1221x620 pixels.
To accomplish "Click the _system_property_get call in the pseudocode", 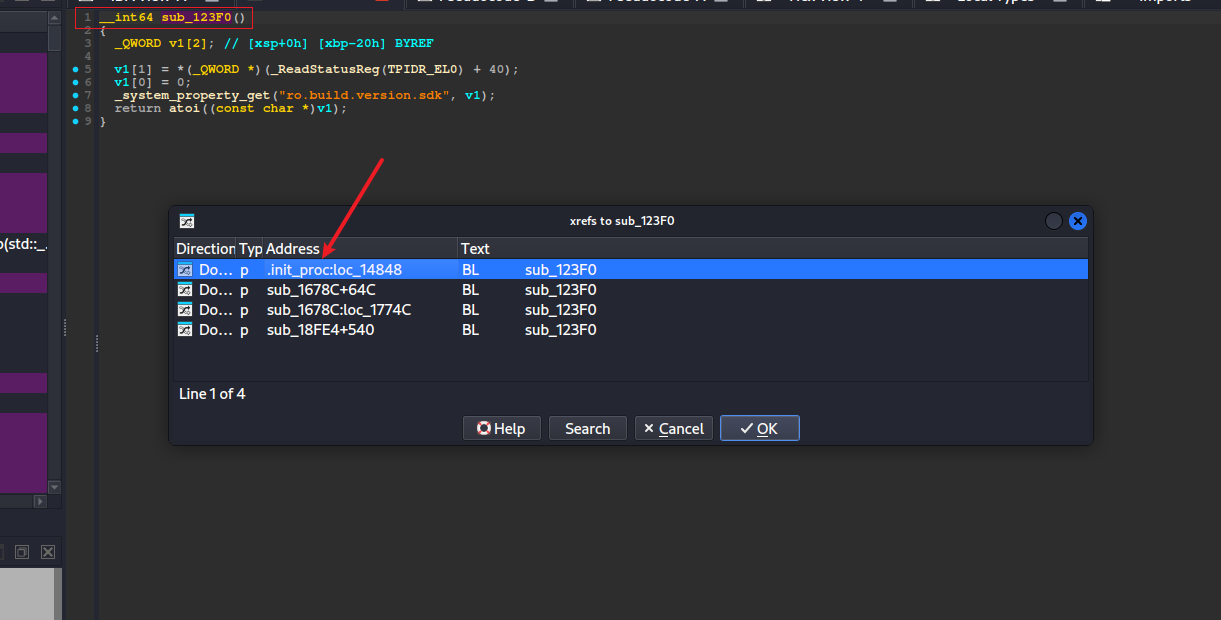I will (182, 95).
